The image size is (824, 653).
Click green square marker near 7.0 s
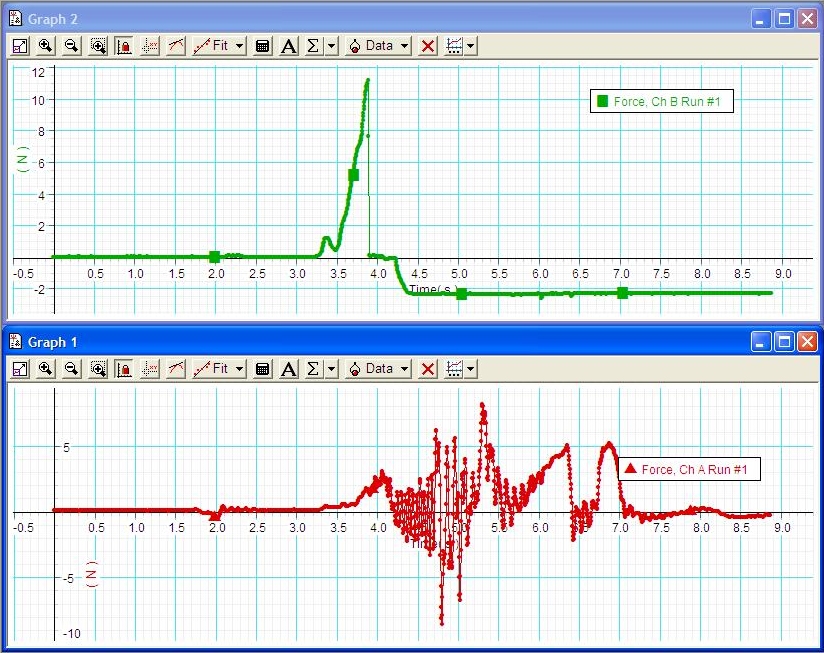tap(622, 293)
